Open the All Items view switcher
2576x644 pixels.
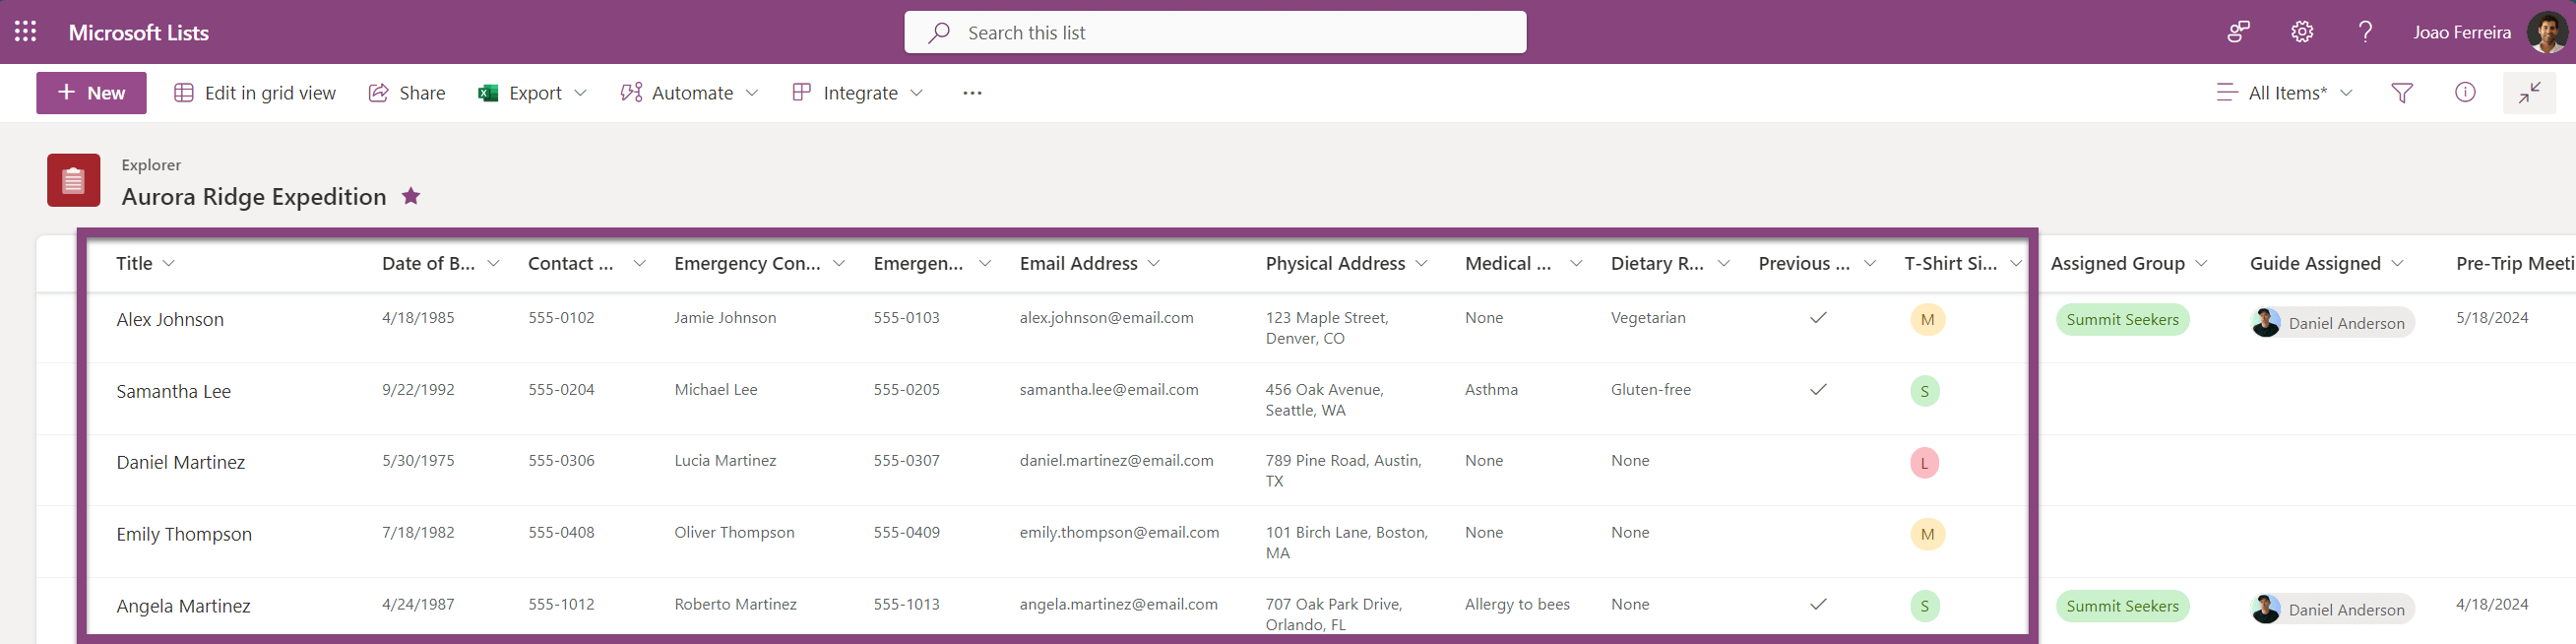click(x=2285, y=93)
